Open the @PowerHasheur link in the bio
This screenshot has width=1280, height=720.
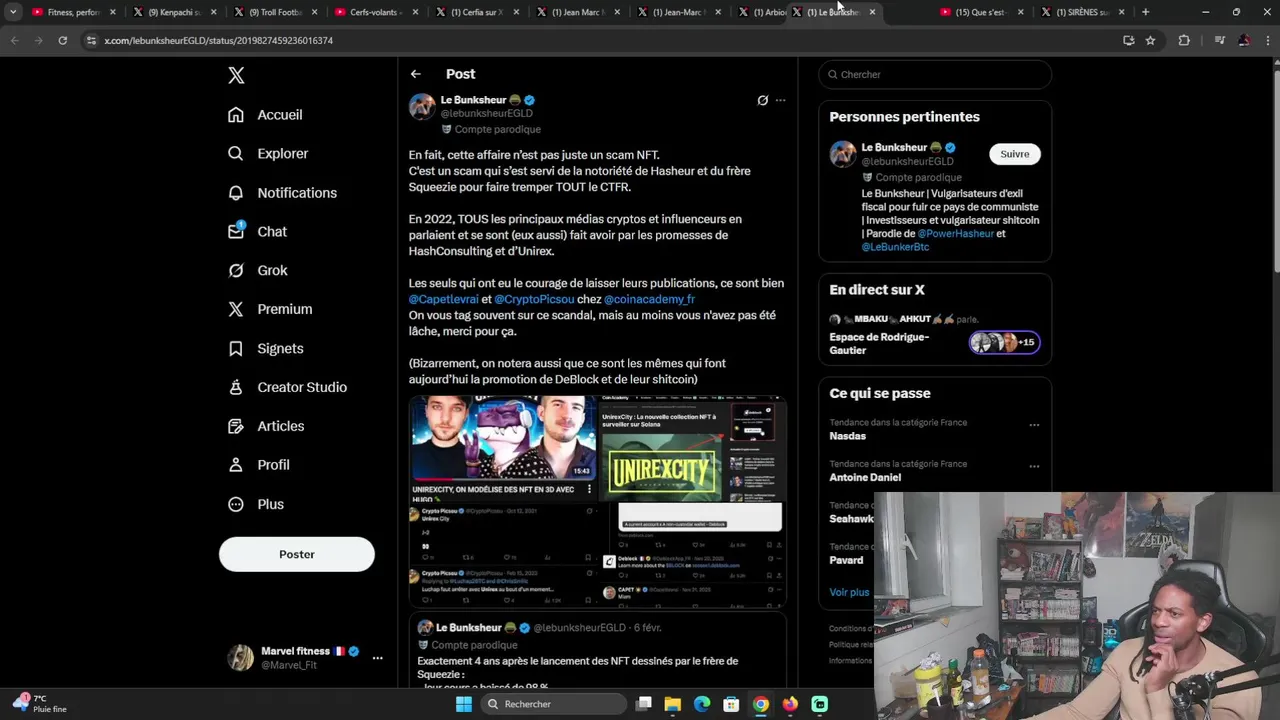[x=955, y=233]
